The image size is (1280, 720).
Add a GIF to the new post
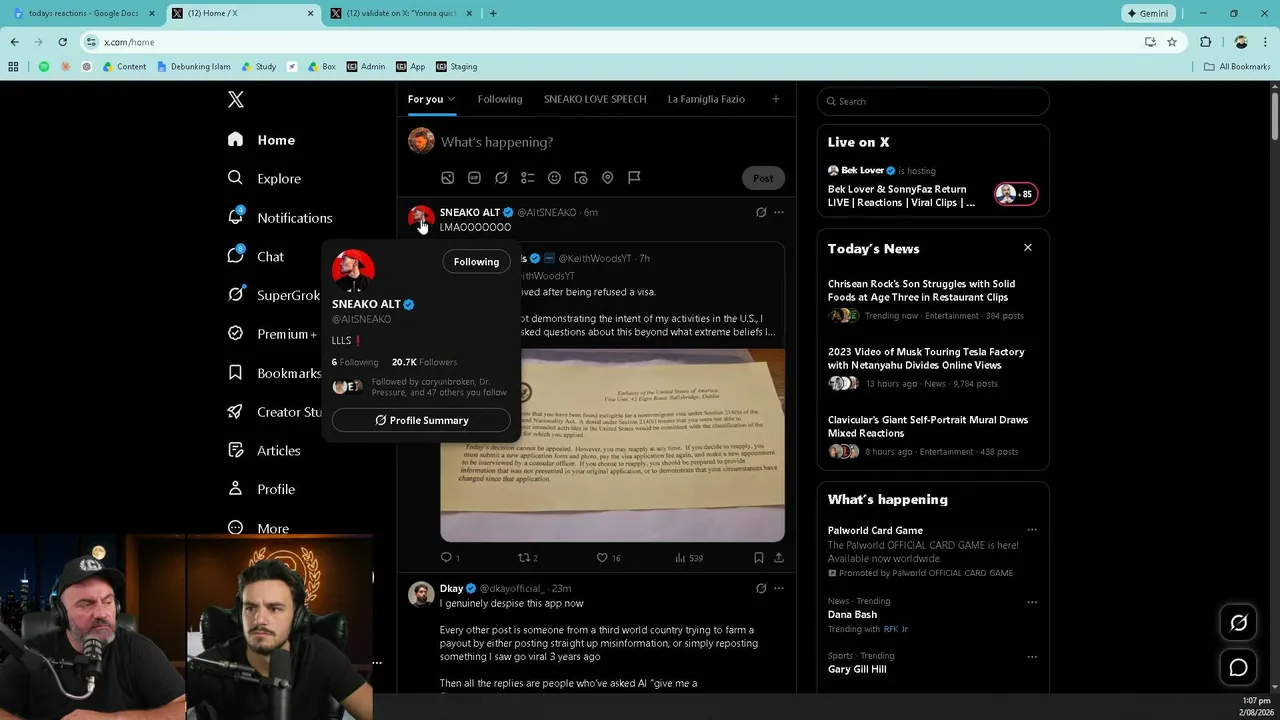click(x=474, y=178)
